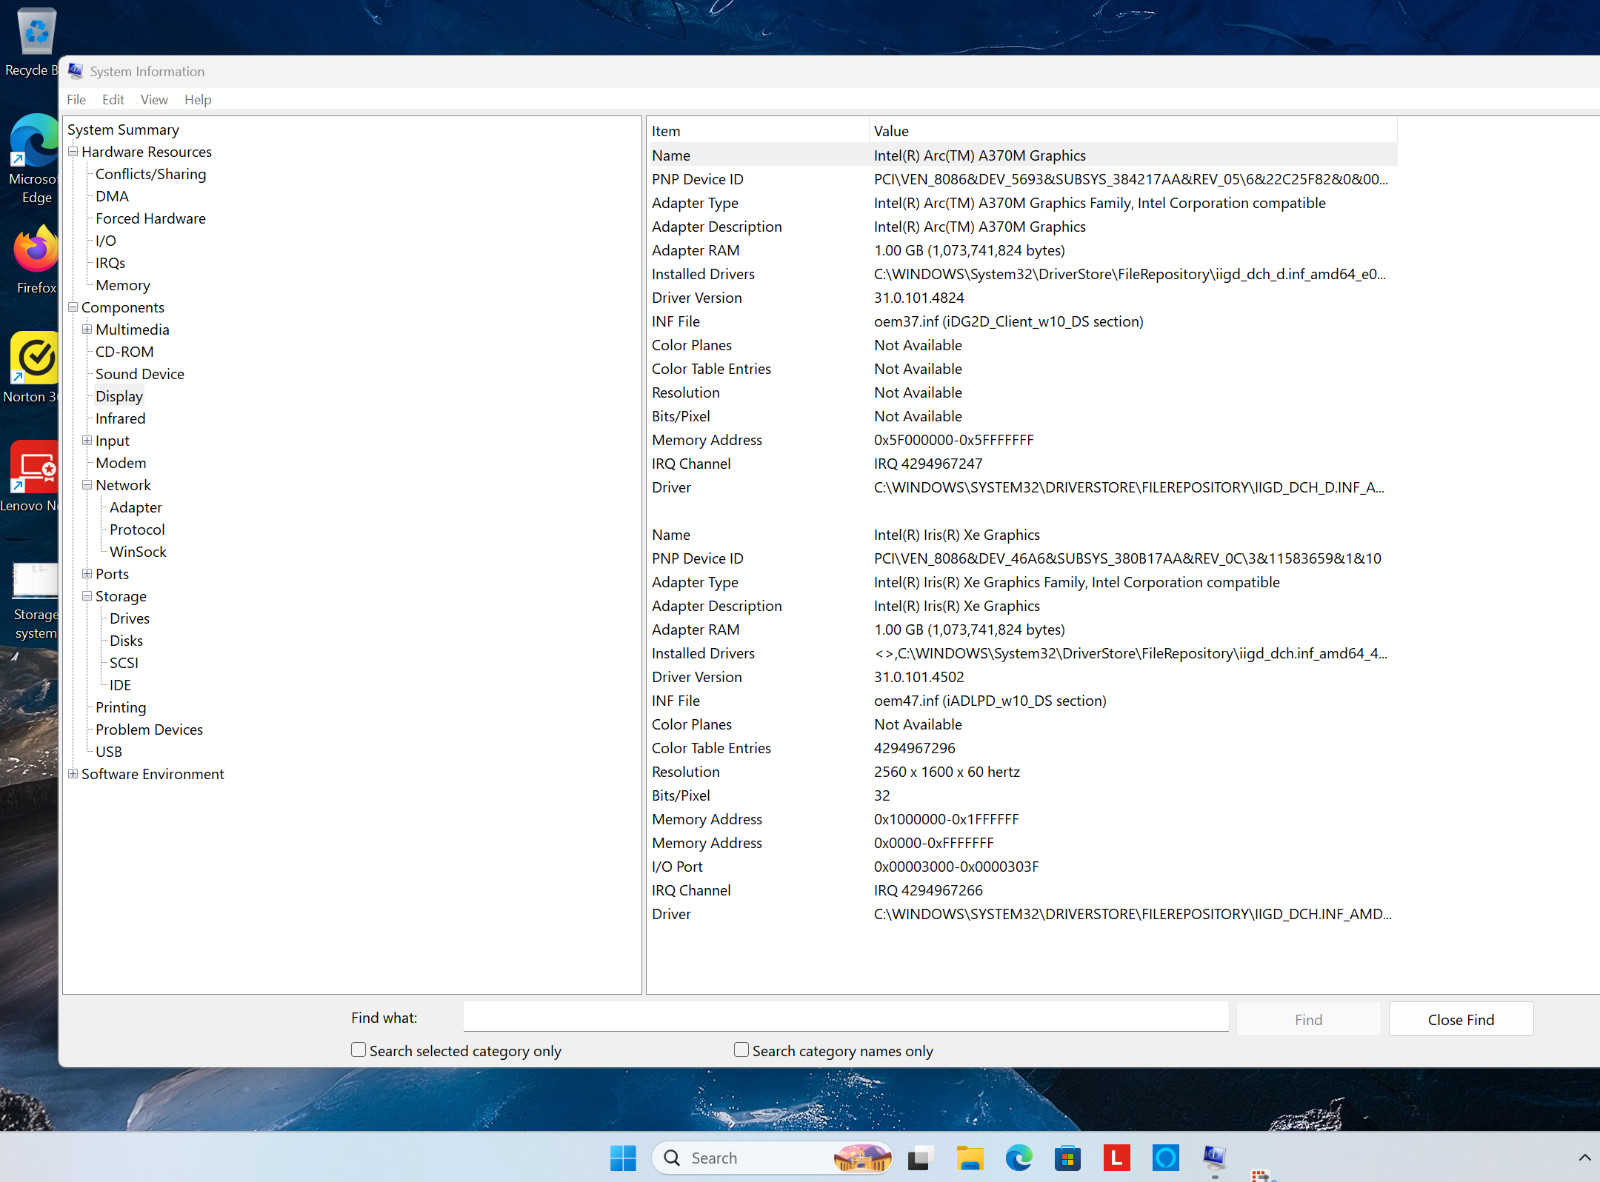Select Adapter under Network

[x=135, y=507]
